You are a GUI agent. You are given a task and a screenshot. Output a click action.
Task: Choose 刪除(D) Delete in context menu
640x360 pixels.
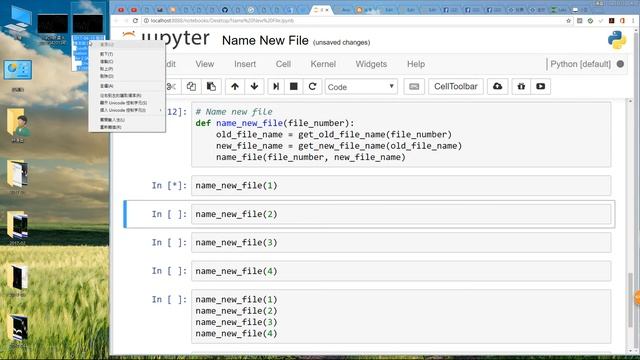click(x=127, y=76)
